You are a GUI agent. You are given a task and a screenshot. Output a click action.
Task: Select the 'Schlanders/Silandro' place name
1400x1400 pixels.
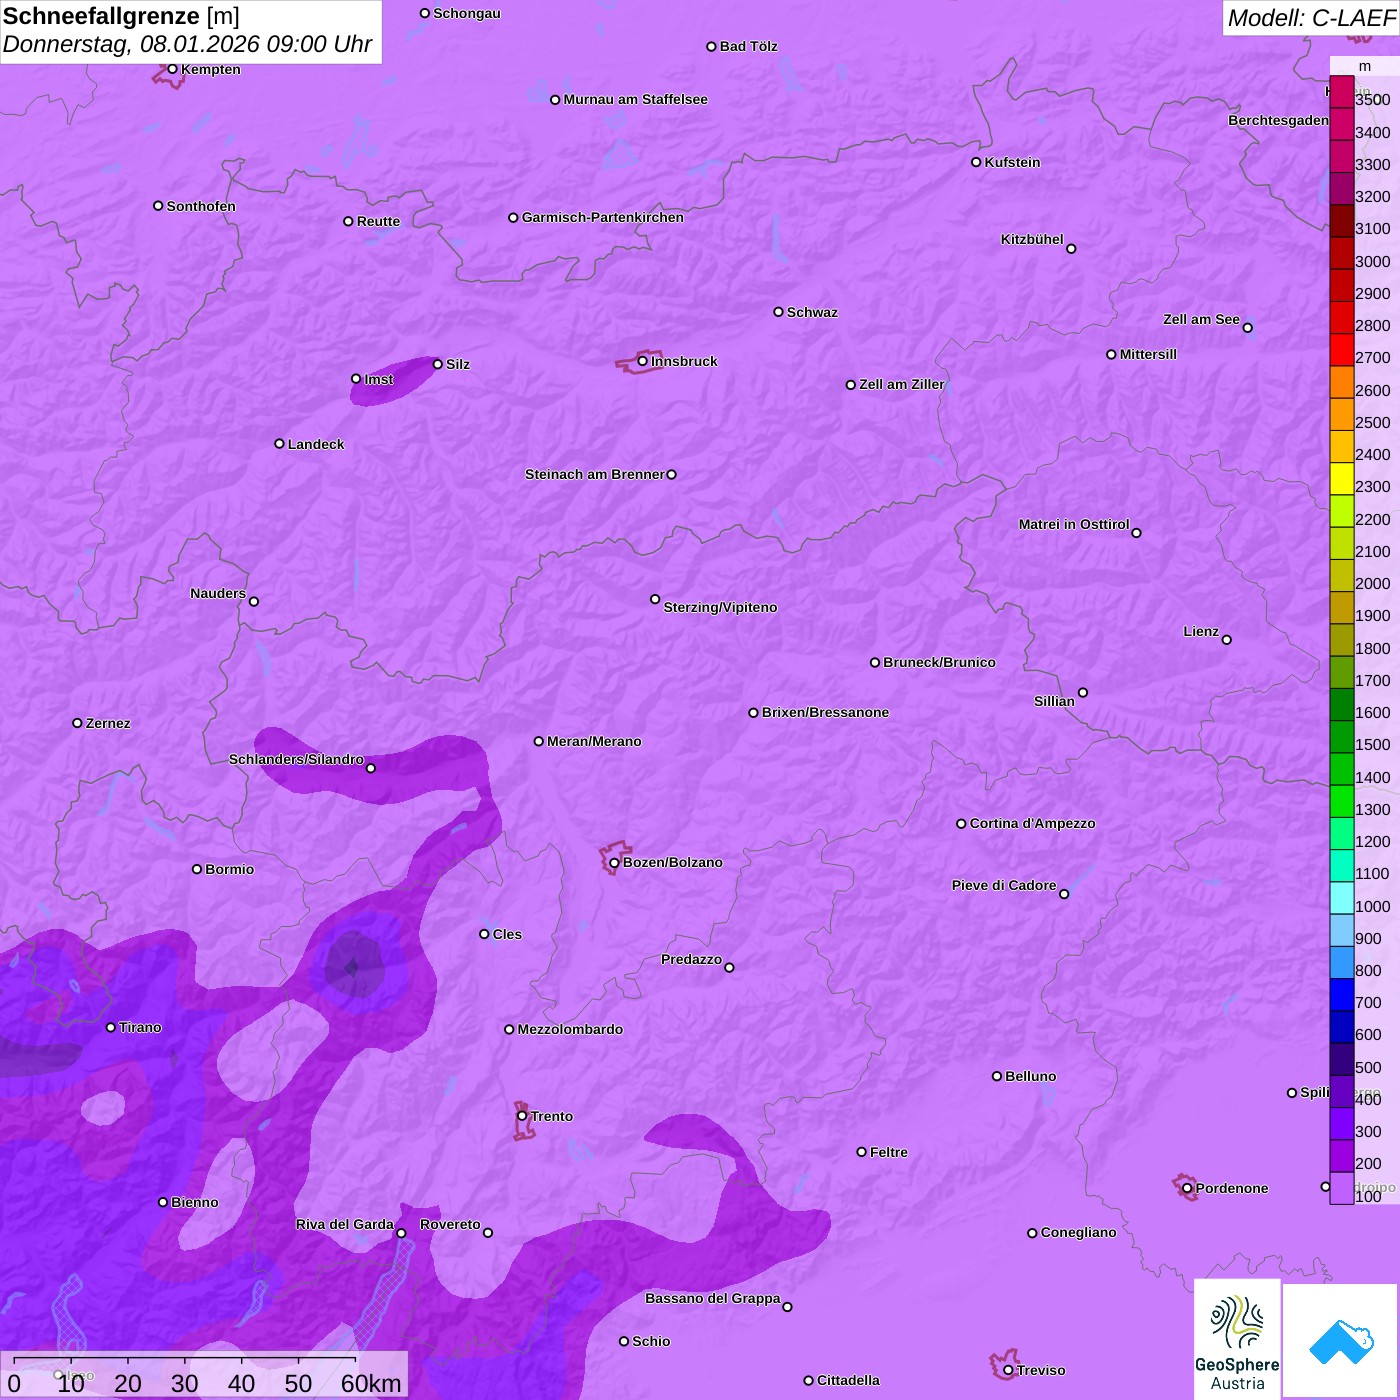pos(296,759)
